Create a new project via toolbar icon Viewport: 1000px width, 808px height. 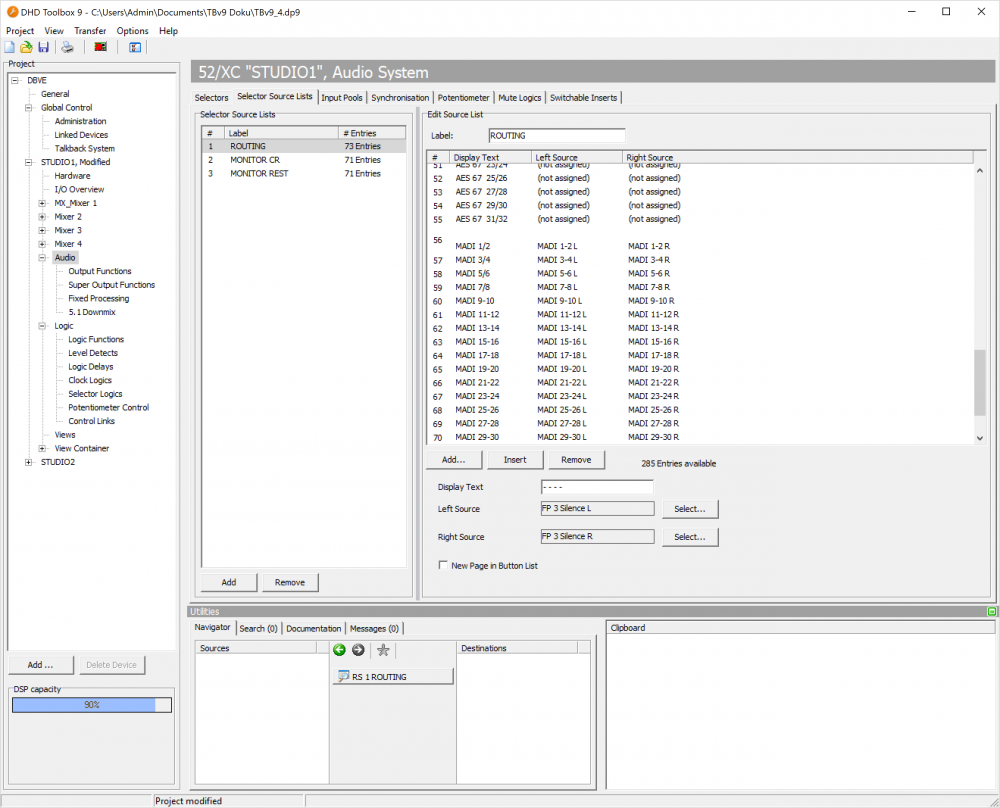click(9, 47)
